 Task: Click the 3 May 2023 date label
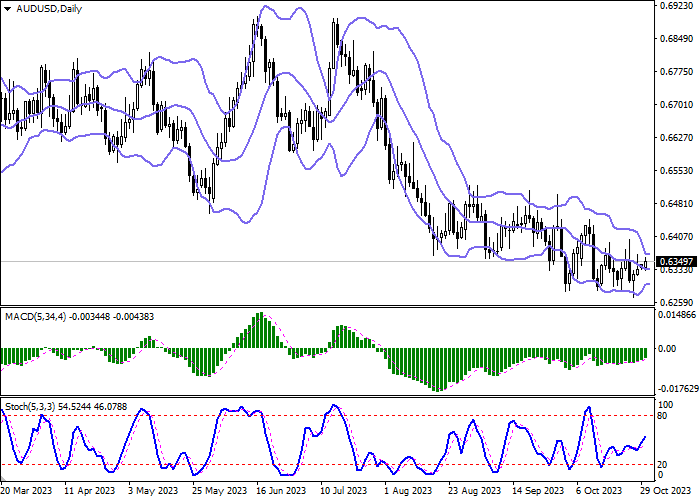click(153, 491)
